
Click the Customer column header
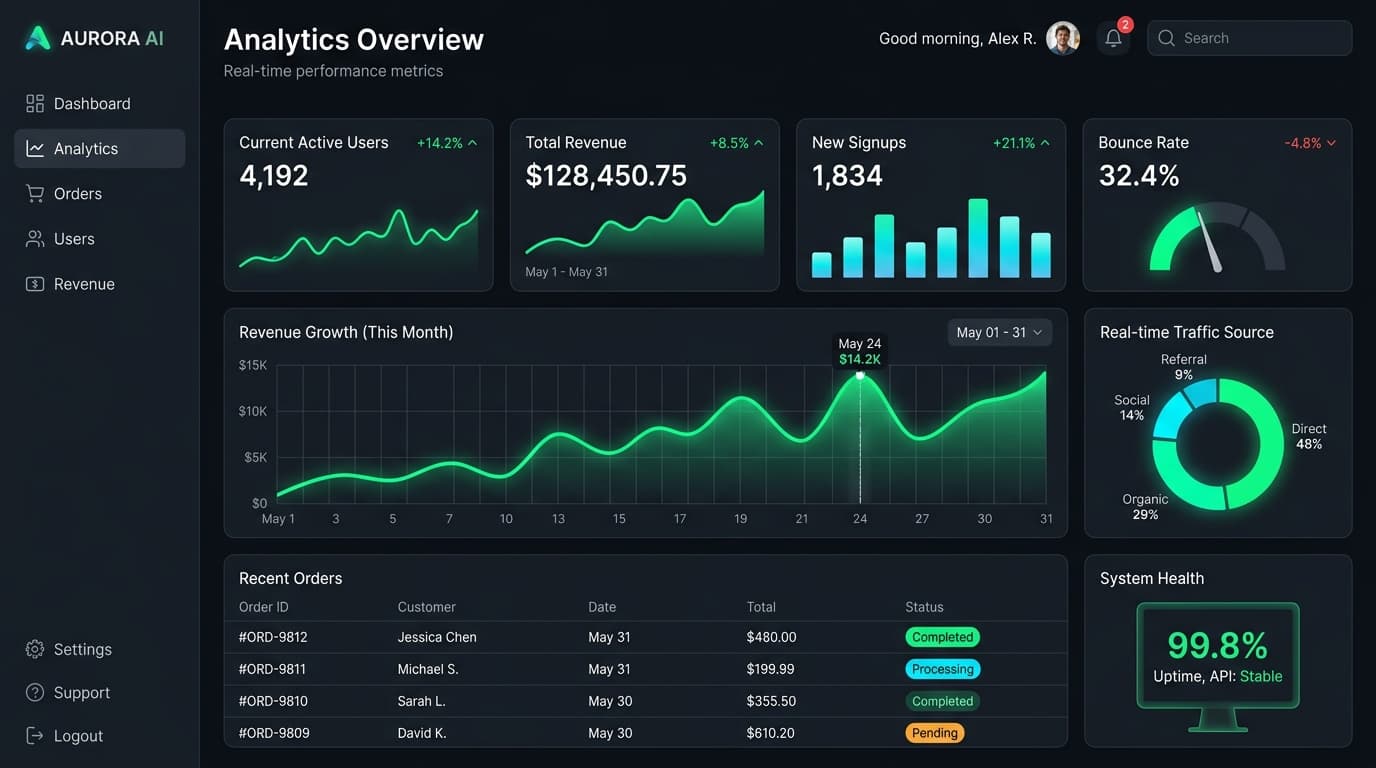pyautogui.click(x=426, y=607)
